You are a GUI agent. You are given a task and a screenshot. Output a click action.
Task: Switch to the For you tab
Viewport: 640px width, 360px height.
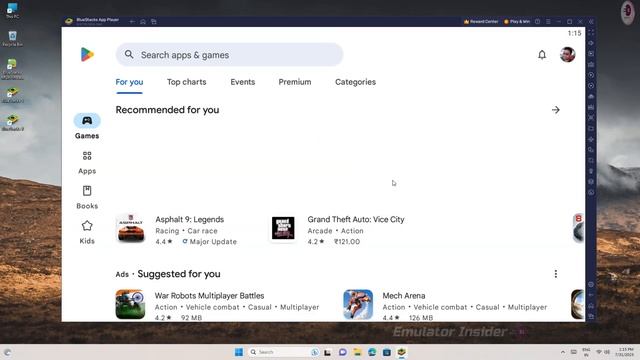(x=129, y=82)
